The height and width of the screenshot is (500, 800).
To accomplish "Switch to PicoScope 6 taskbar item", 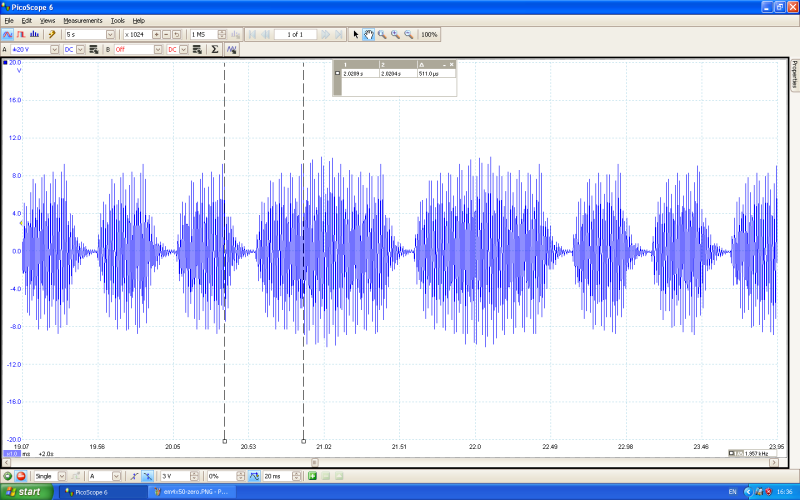I will pos(102,492).
